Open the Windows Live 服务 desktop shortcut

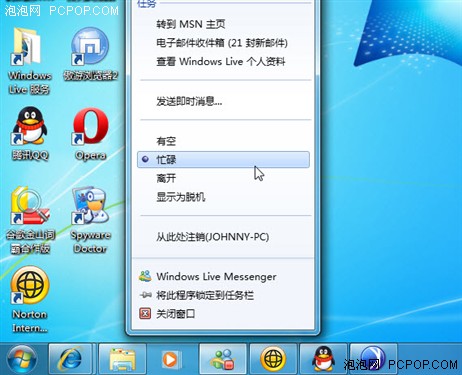[29, 61]
